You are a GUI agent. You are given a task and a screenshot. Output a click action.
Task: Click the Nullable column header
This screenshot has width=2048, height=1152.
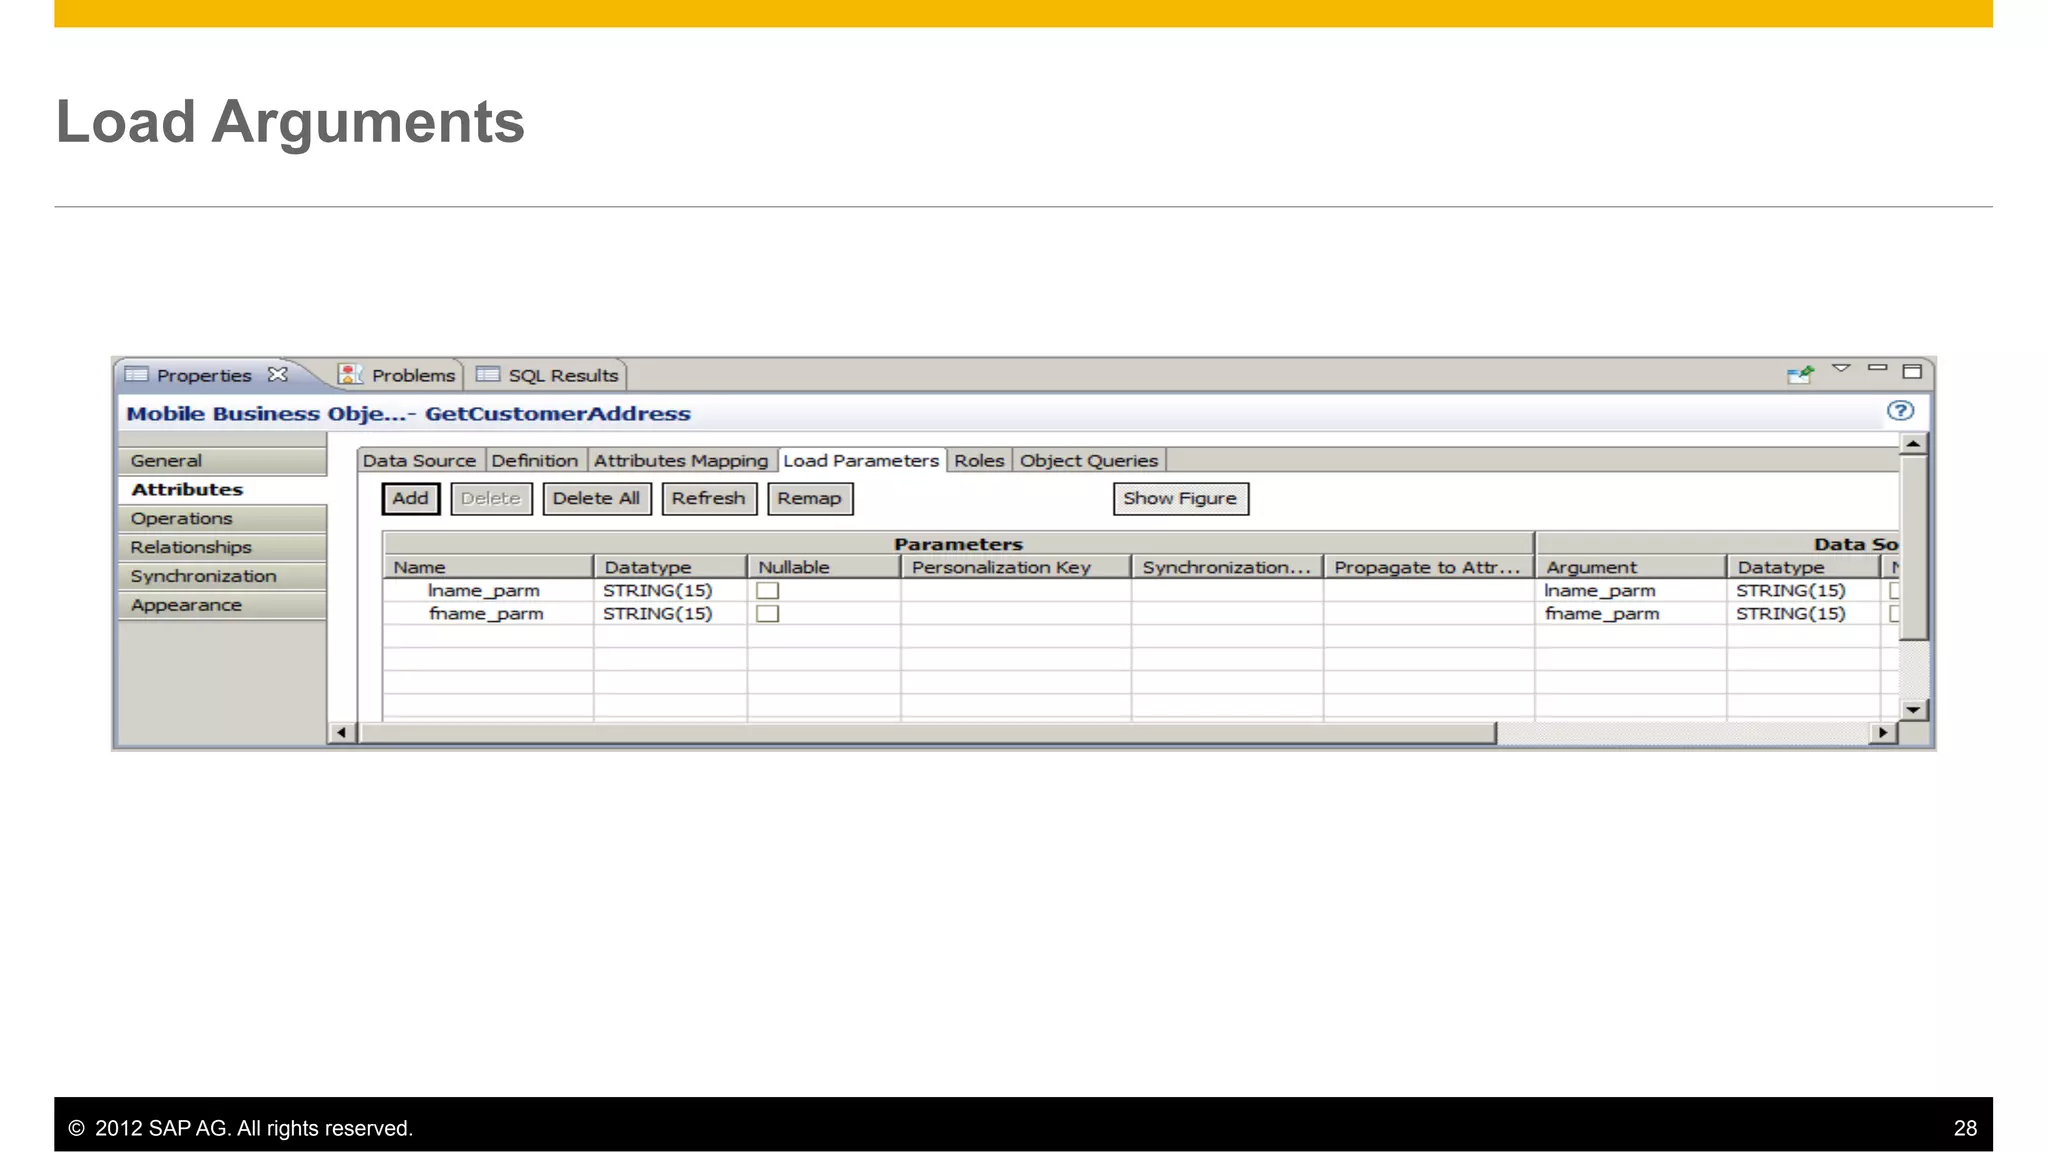[x=823, y=567]
